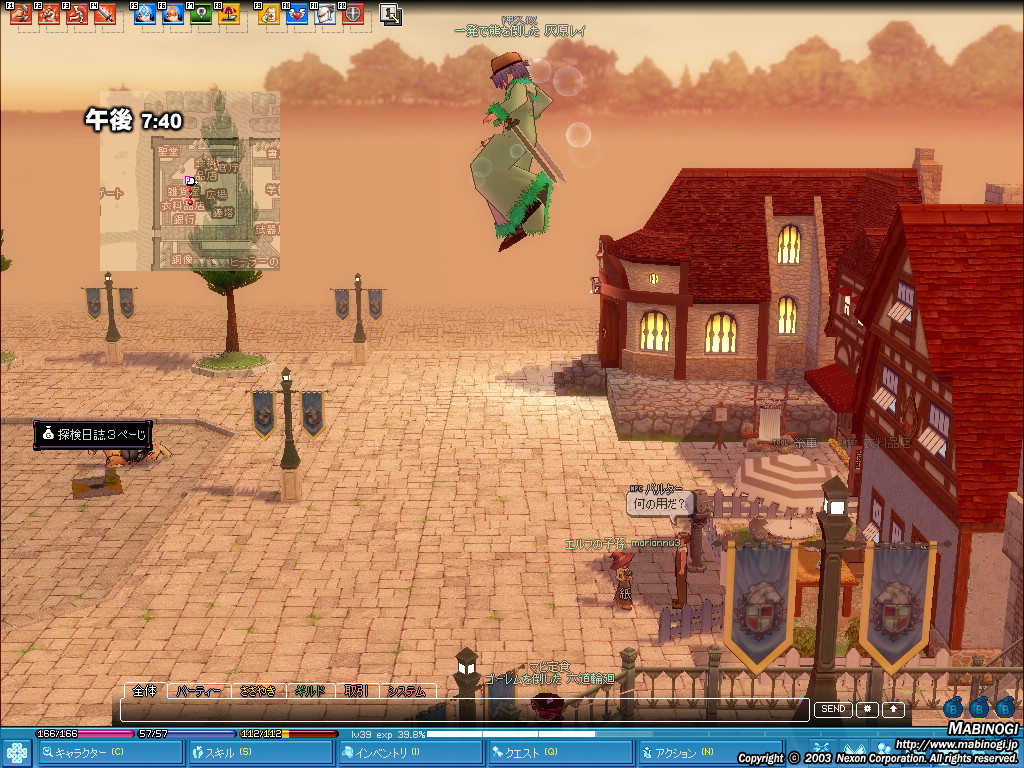Open the ギルド guild chat tab
The image size is (1024, 768).
tap(310, 692)
